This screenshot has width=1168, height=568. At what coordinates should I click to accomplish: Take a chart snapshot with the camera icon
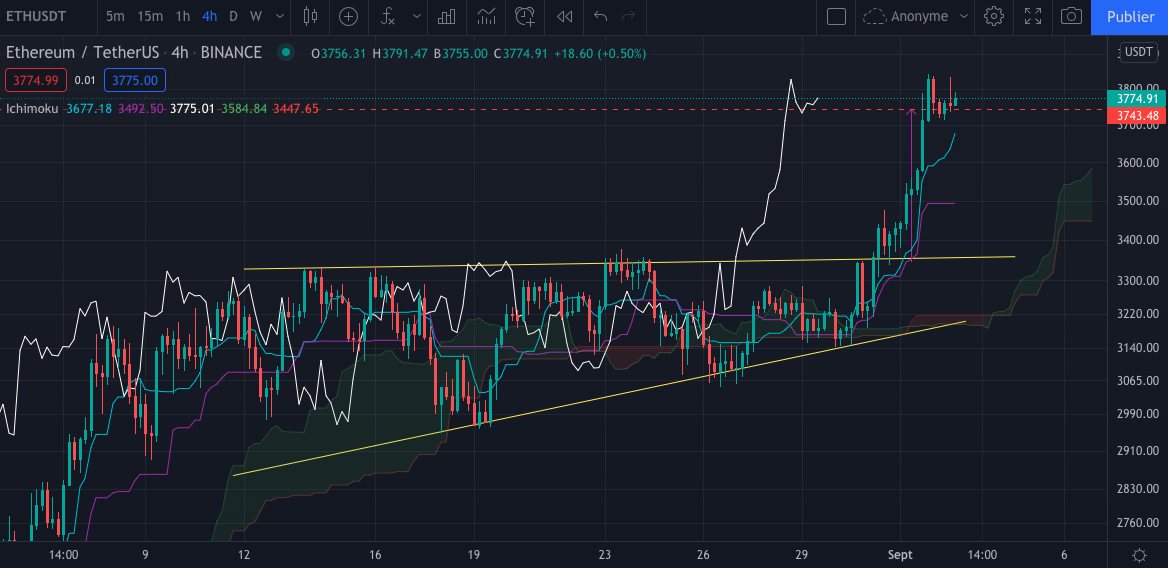coord(1071,16)
